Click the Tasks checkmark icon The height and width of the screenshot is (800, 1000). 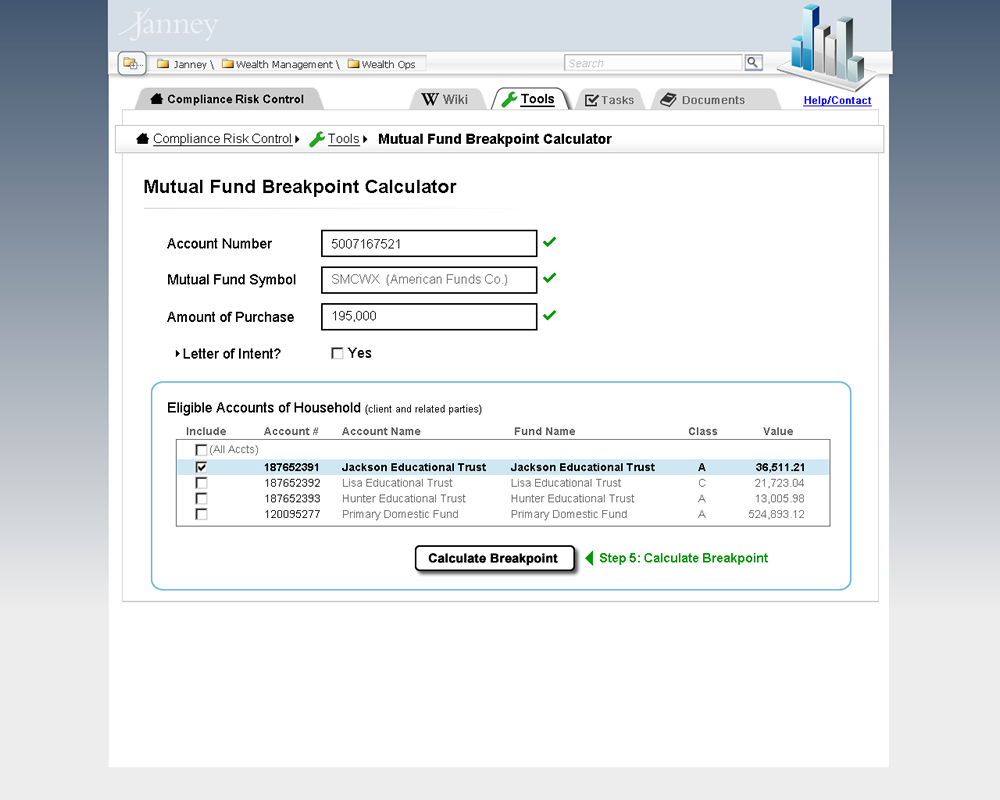tap(591, 99)
